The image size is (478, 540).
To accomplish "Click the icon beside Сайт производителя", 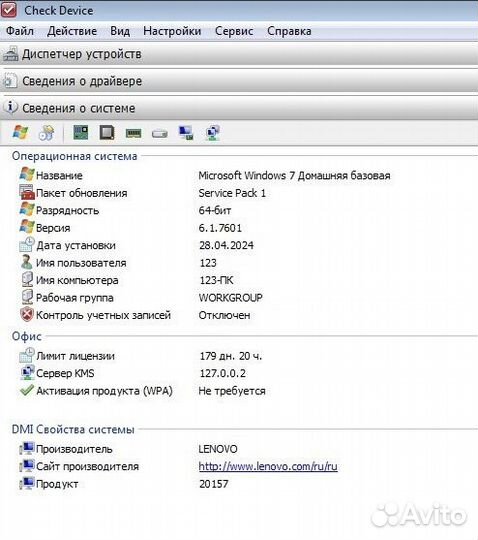I will pos(27,466).
